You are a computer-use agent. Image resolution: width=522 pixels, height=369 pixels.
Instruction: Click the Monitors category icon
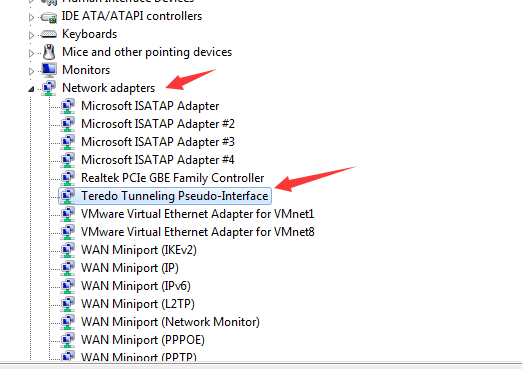click(49, 70)
